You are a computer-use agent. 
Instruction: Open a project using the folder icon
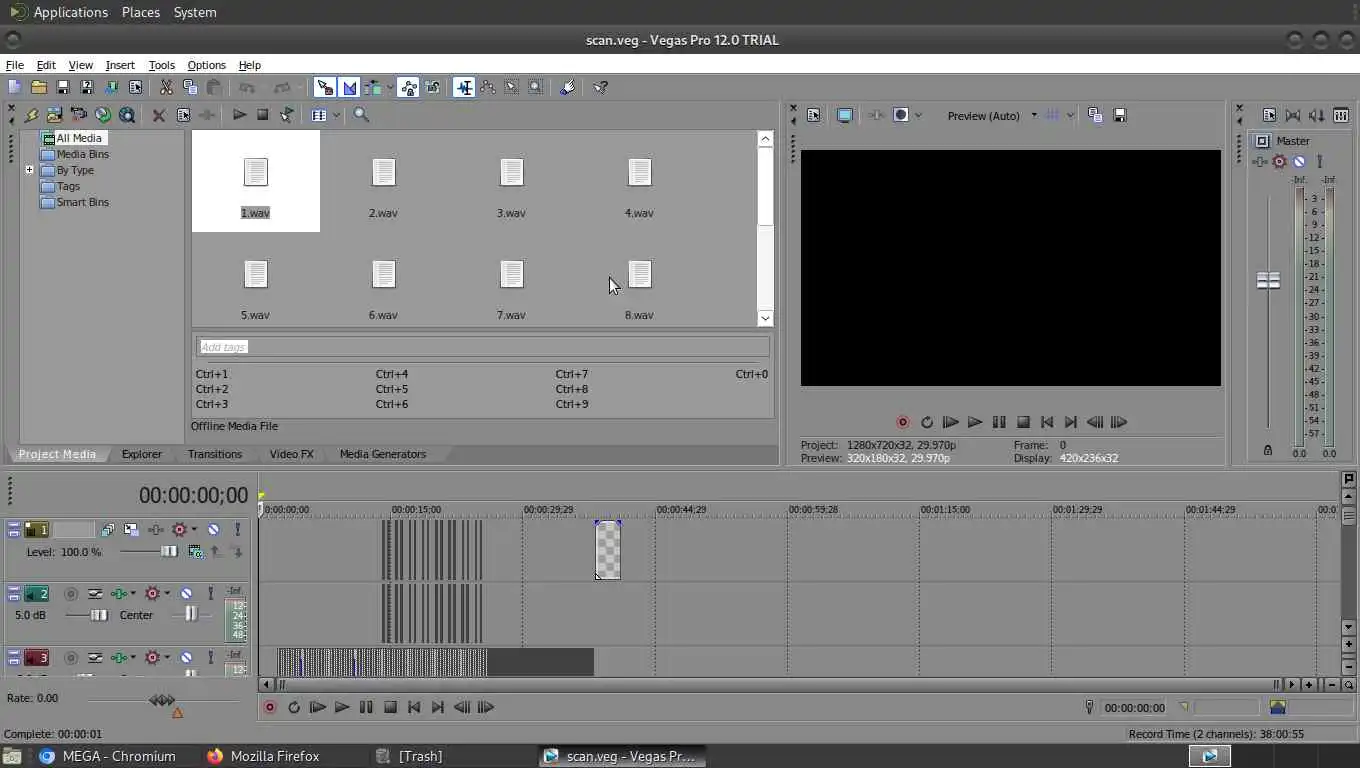(39, 87)
